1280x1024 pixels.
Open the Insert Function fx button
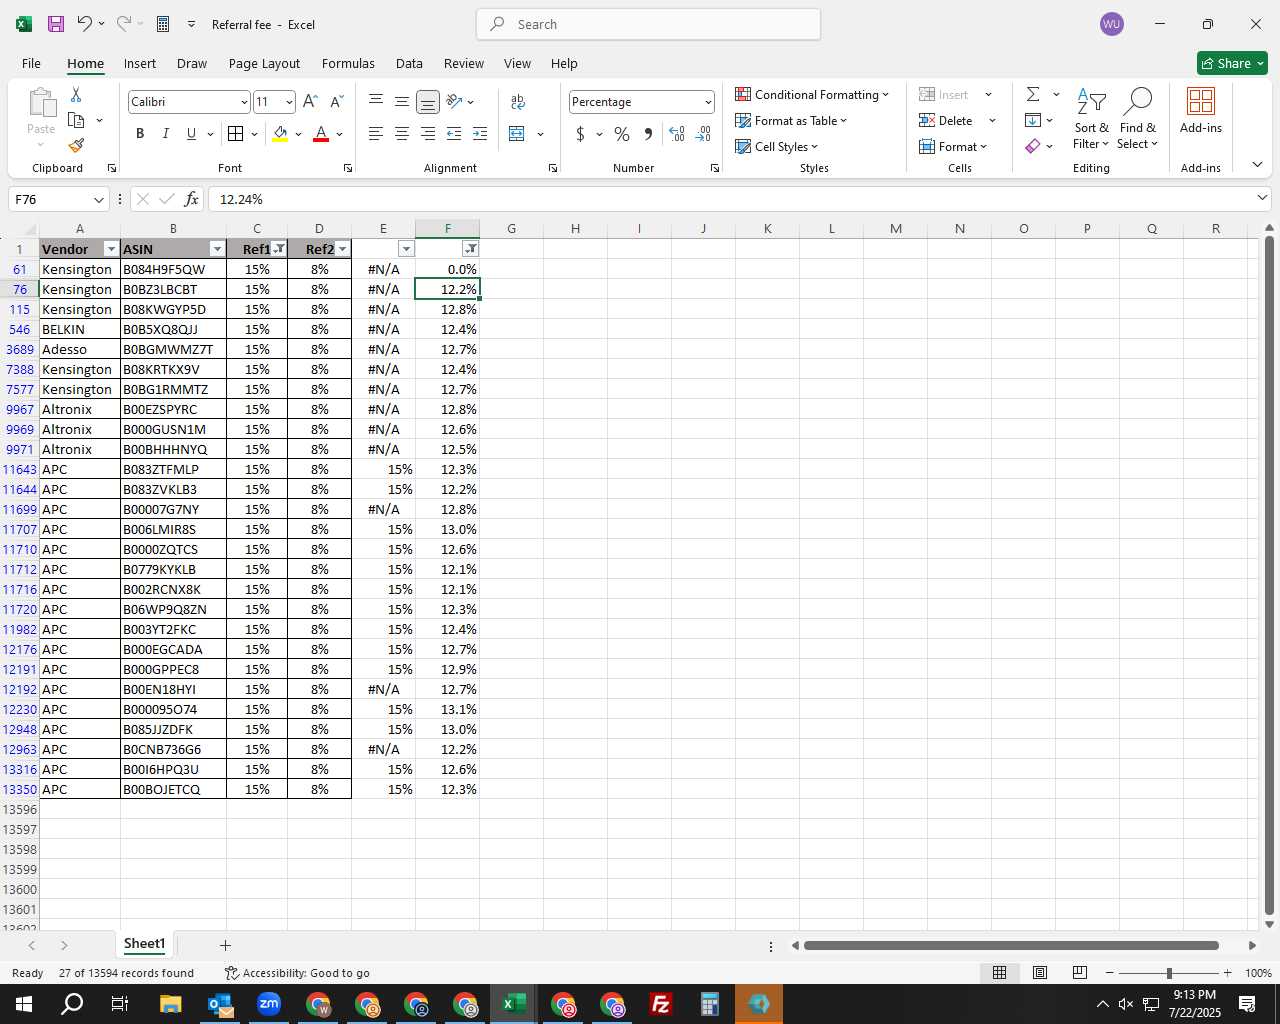(x=191, y=199)
